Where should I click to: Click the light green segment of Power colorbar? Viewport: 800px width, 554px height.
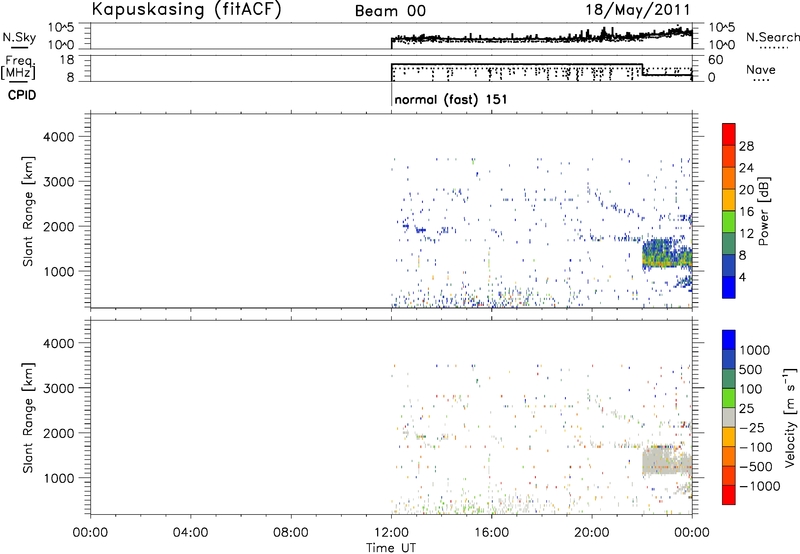(x=729, y=222)
